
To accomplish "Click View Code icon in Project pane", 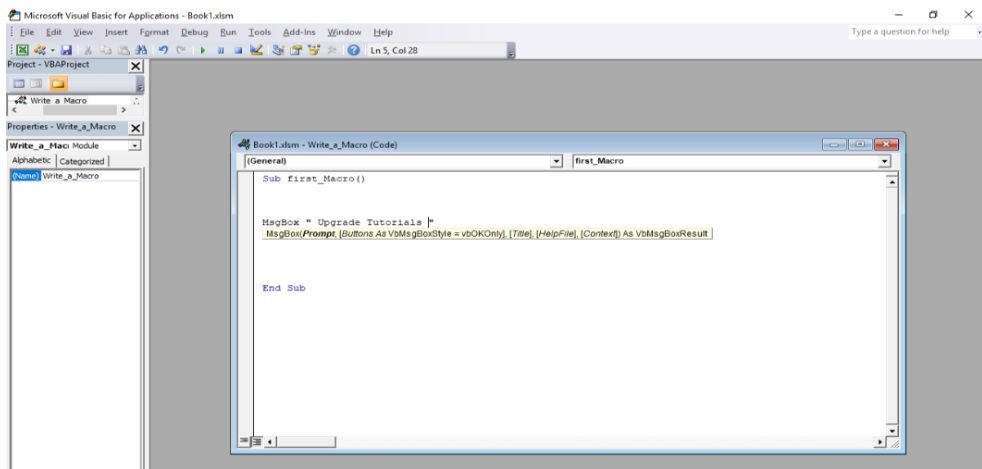I will [x=19, y=83].
